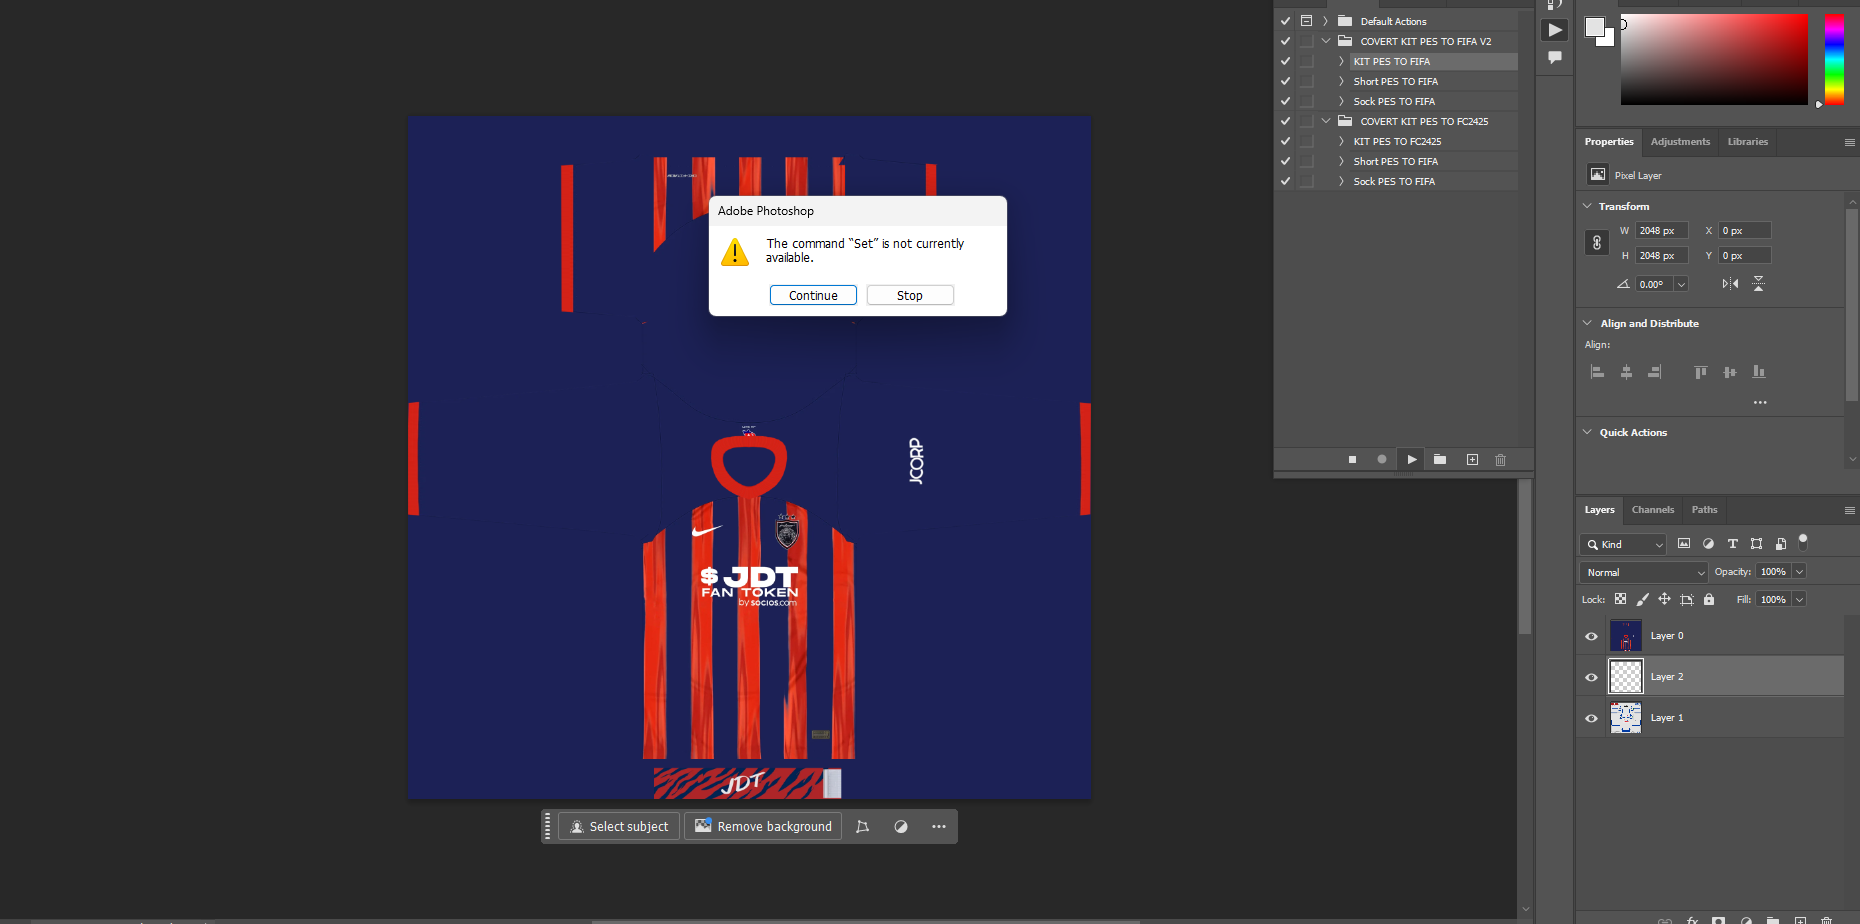This screenshot has height=924, width=1860.
Task: Expand Default Actions set
Action: tap(1326, 21)
